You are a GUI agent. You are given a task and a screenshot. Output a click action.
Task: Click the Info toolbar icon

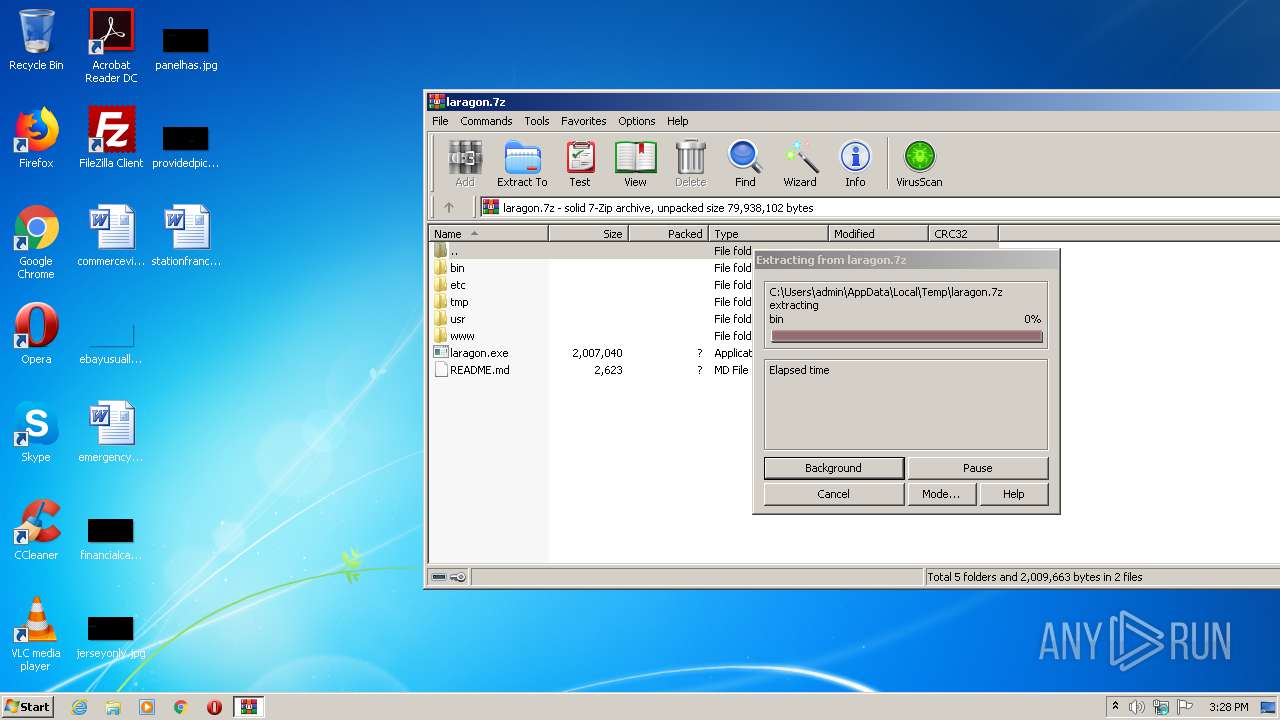click(x=855, y=164)
